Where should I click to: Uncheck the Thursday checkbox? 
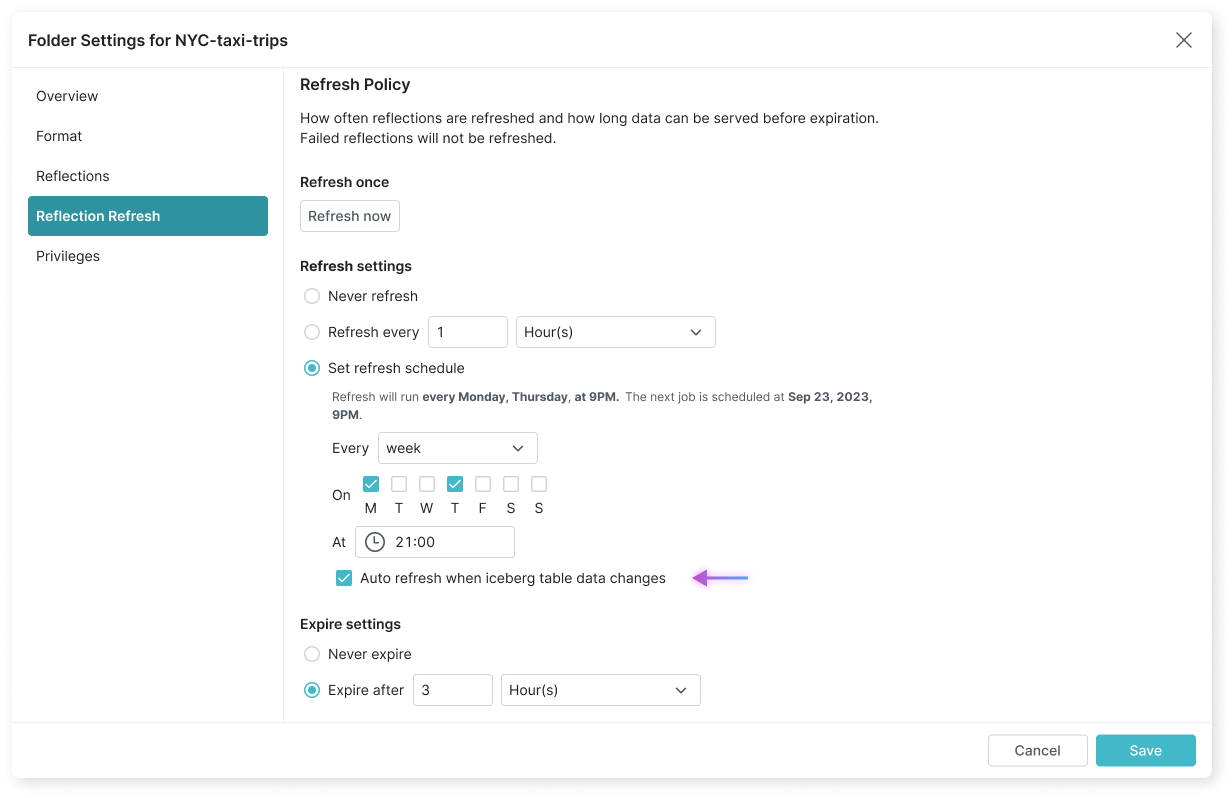coord(455,484)
